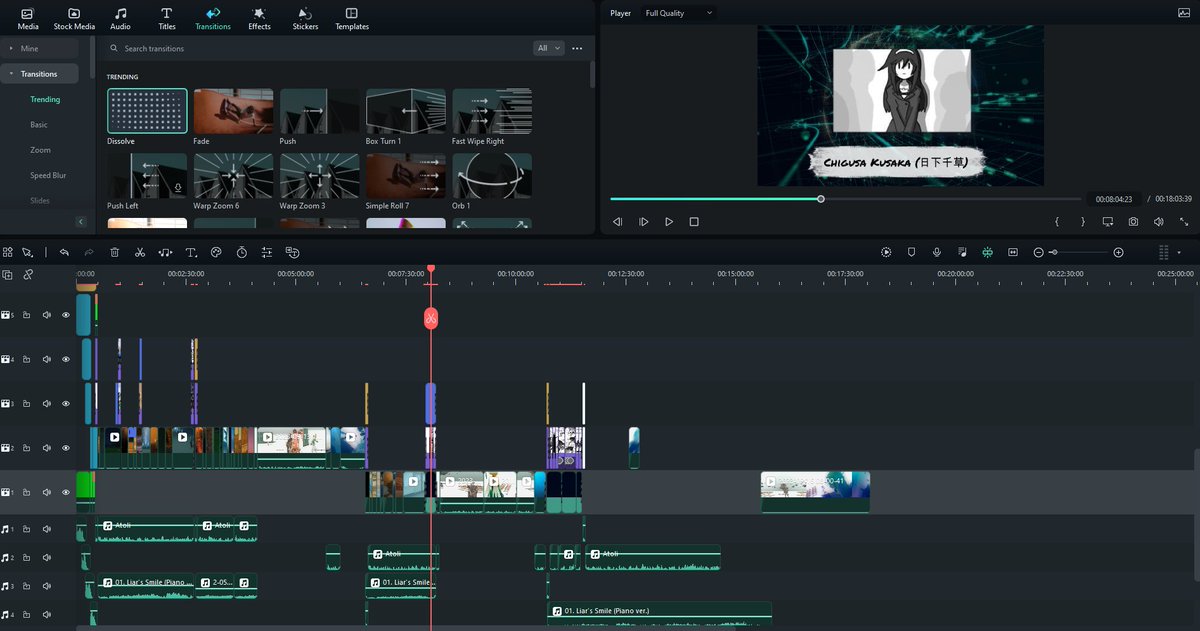1200x631 pixels.
Task: Switch to the Audio tab
Action: pos(120,18)
